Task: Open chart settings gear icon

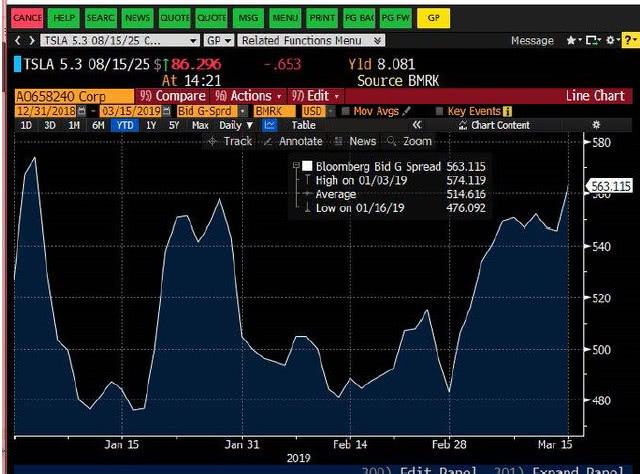Action: pos(596,125)
